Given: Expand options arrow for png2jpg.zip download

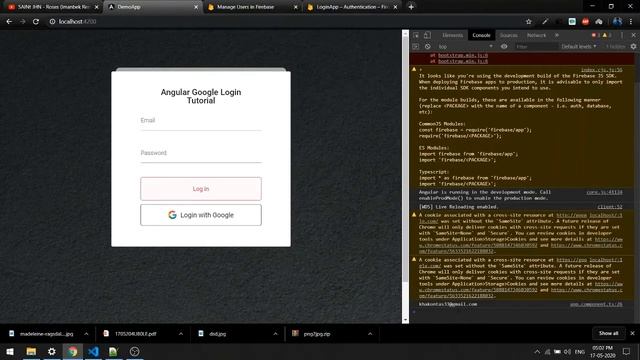Looking at the screenshot, I should [x=370, y=334].
